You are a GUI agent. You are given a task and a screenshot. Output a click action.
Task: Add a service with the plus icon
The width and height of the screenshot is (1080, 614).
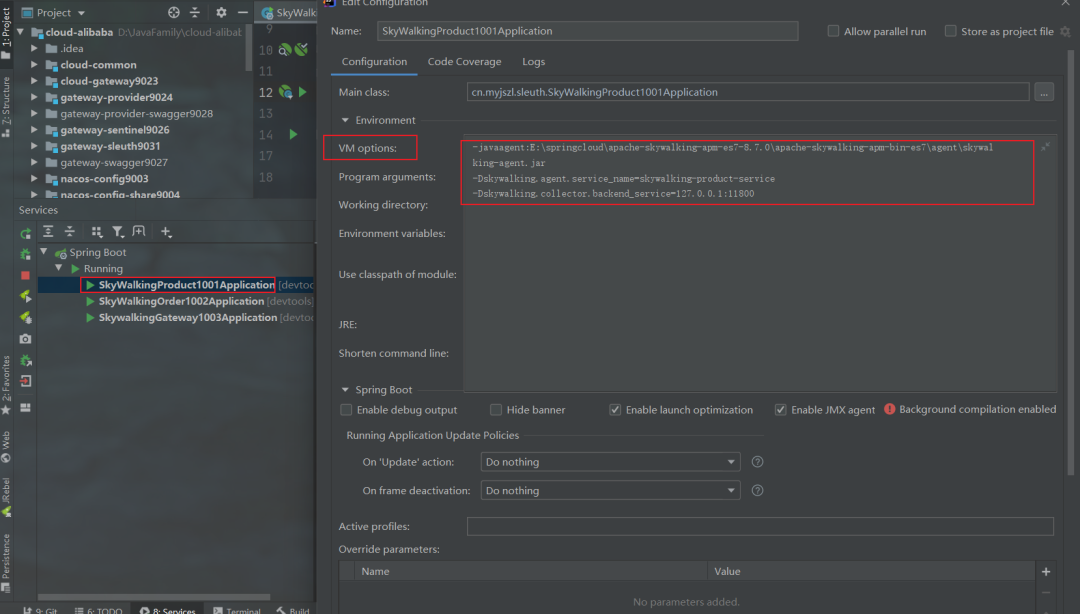tap(166, 232)
